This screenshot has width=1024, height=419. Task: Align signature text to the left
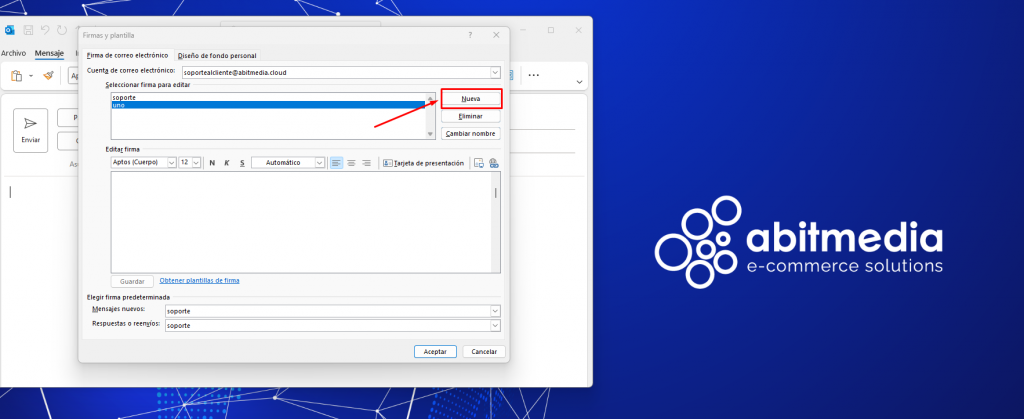pos(336,163)
